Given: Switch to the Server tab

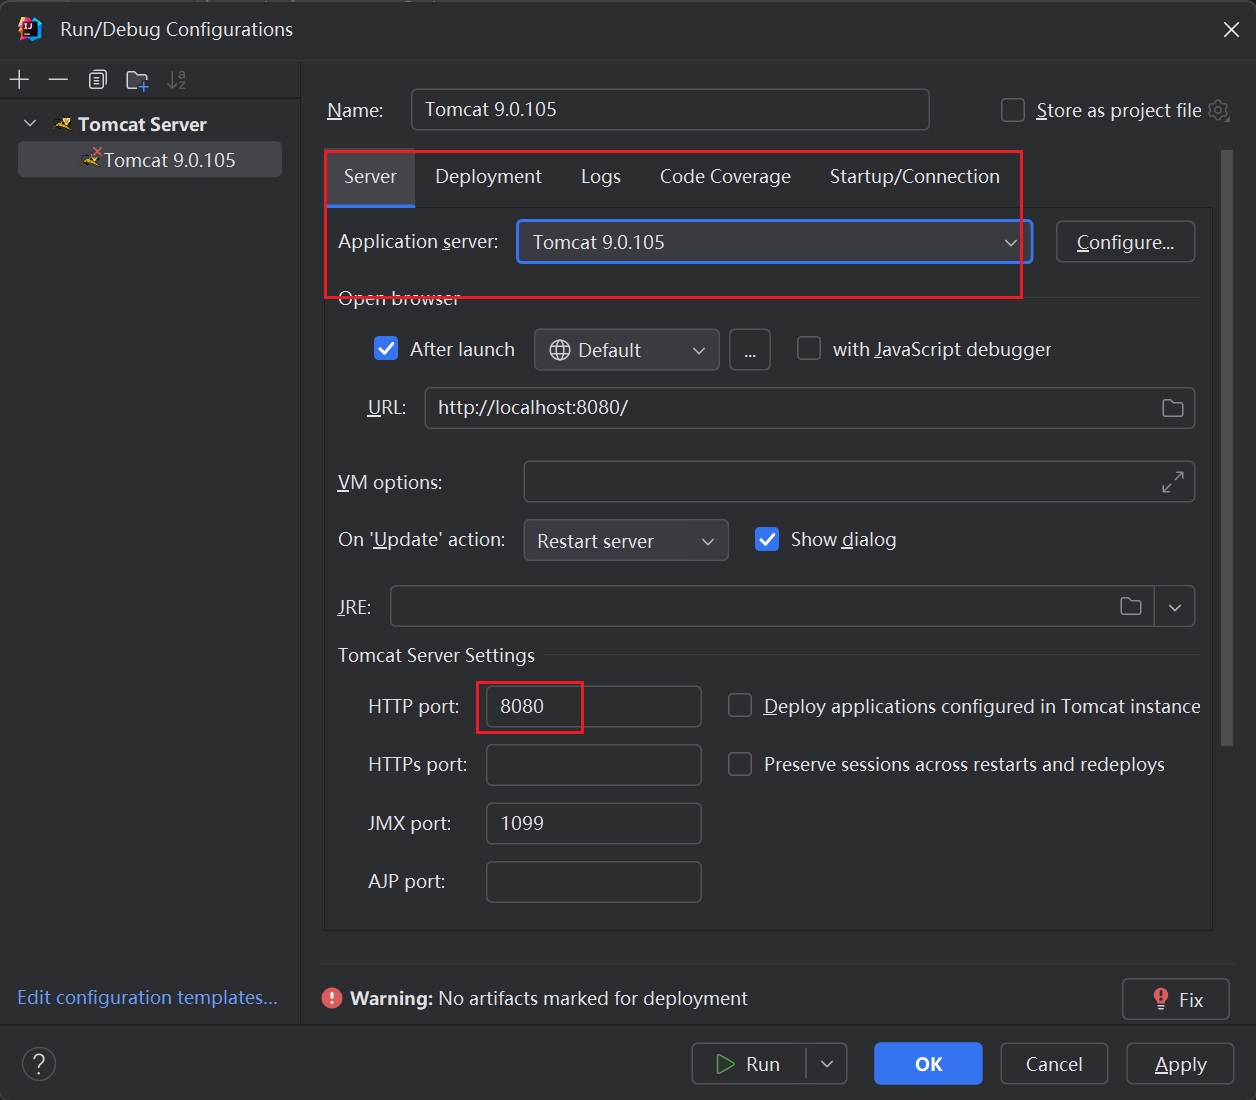Looking at the screenshot, I should [370, 177].
